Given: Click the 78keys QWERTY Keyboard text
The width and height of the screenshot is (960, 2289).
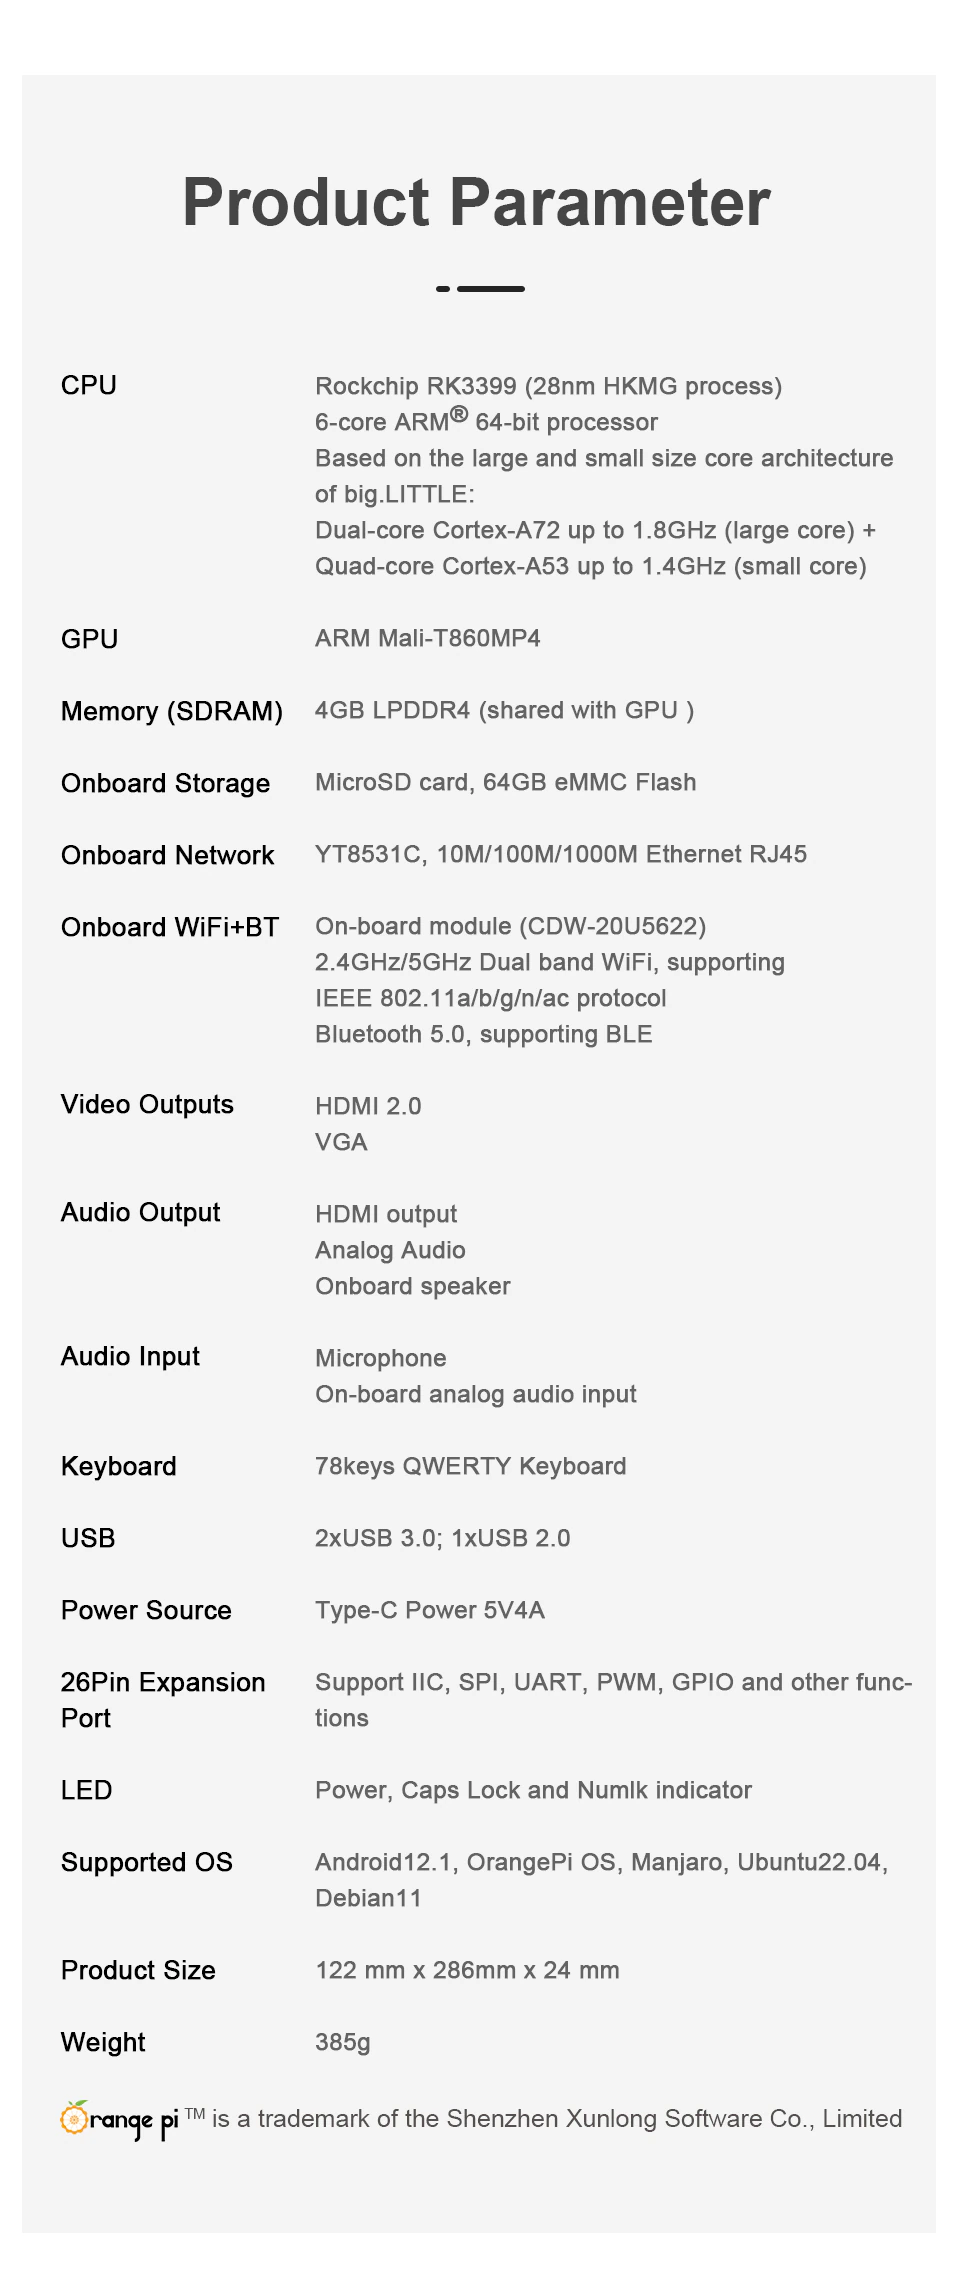Looking at the screenshot, I should coord(471,1466).
